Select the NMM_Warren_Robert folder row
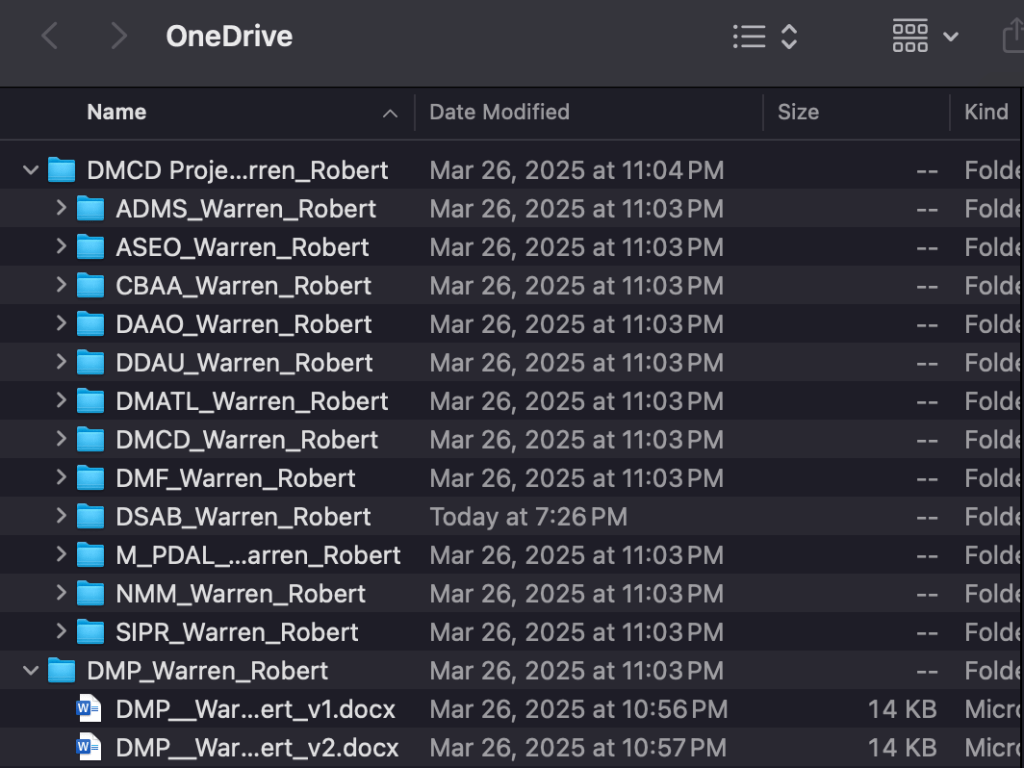This screenshot has width=1024, height=768. point(240,594)
